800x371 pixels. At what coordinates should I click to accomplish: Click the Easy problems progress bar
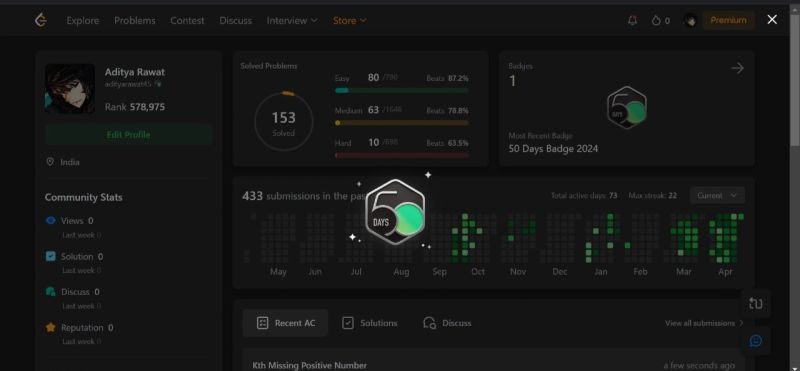click(x=402, y=90)
